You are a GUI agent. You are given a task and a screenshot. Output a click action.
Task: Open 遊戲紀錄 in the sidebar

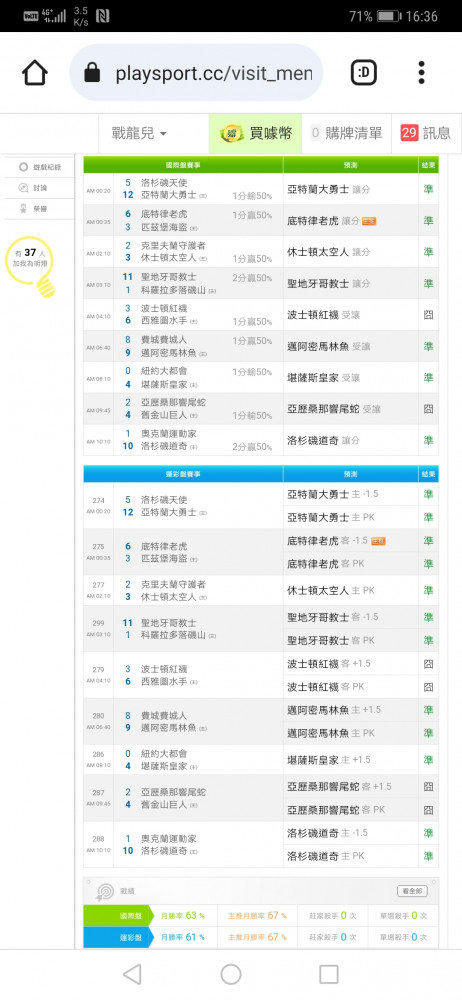pyautogui.click(x=40, y=167)
